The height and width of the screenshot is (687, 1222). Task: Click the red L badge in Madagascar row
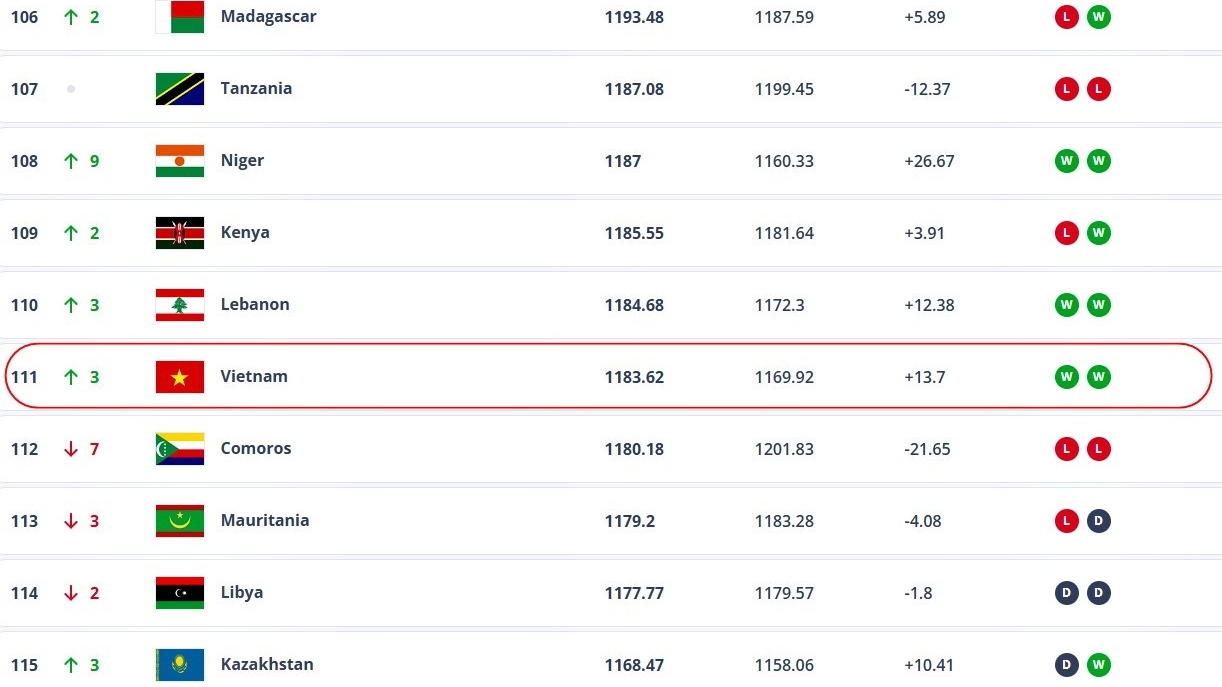[1067, 17]
